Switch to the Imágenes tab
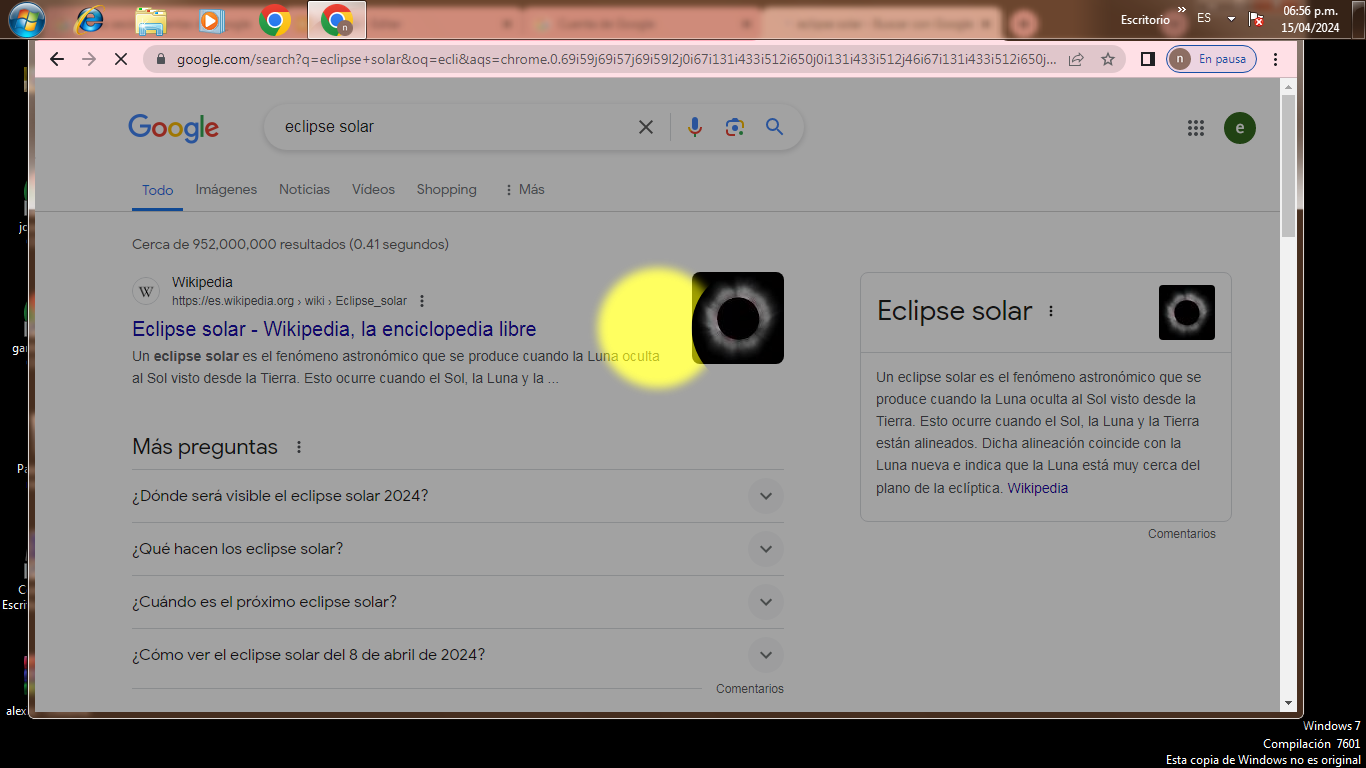 click(x=226, y=189)
